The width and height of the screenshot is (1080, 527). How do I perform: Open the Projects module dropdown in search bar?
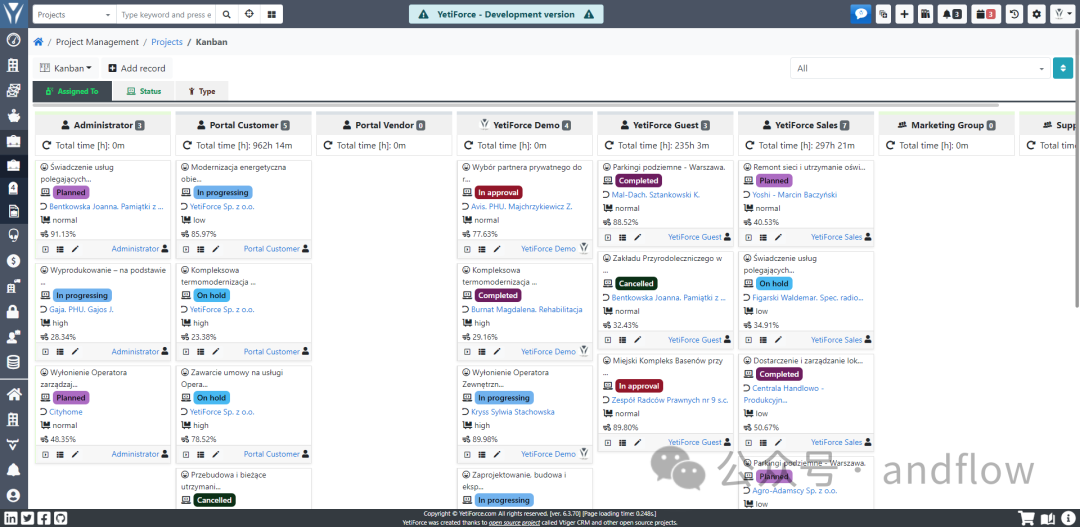[x=74, y=14]
